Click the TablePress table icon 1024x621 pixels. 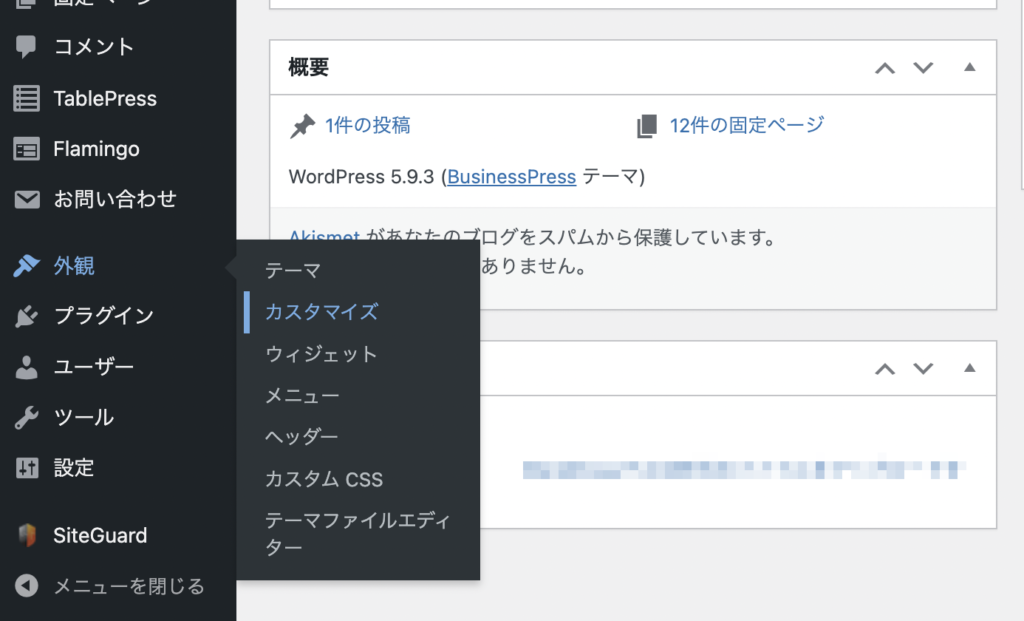click(x=27, y=98)
